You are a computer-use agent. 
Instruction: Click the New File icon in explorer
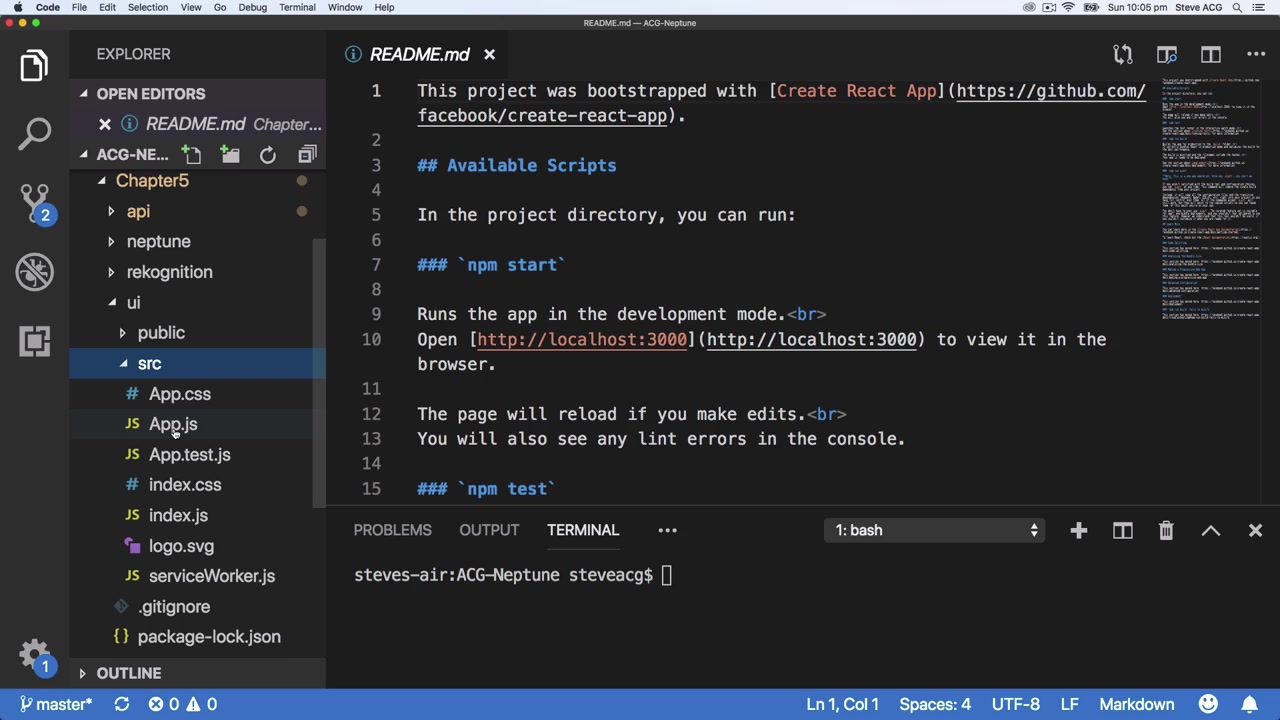[191, 155]
